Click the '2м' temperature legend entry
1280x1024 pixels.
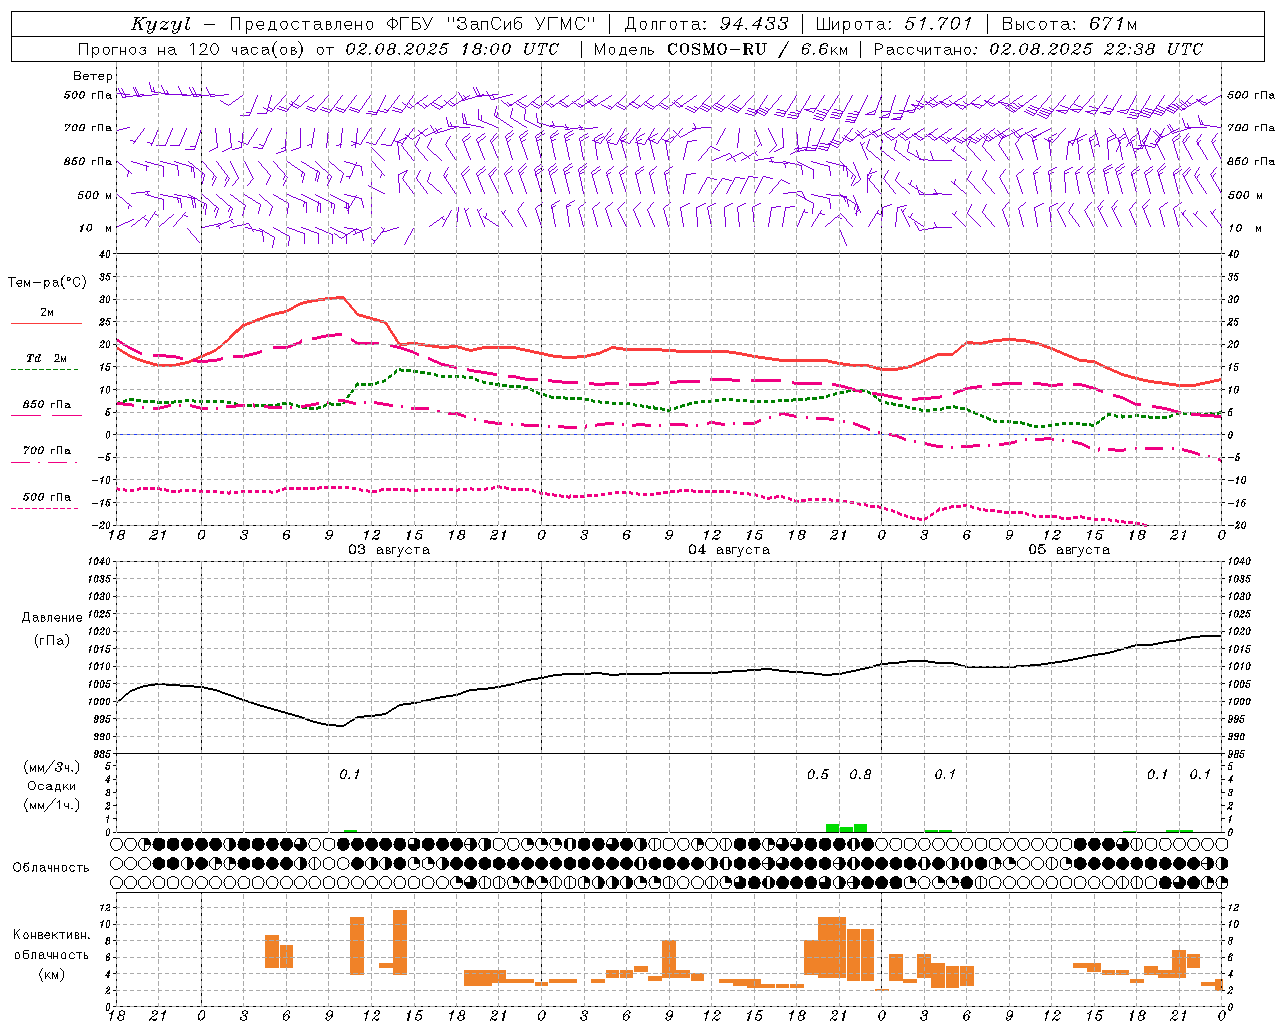(x=47, y=313)
